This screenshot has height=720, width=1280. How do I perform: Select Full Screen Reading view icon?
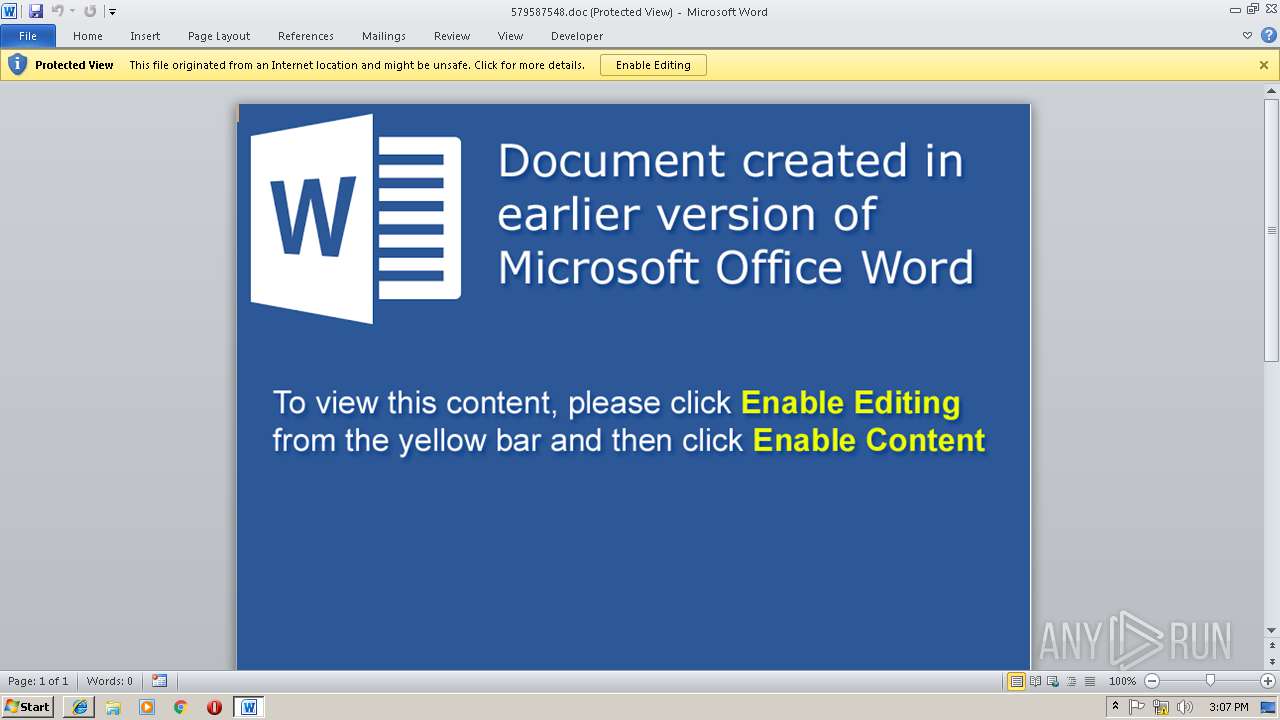[1035, 681]
